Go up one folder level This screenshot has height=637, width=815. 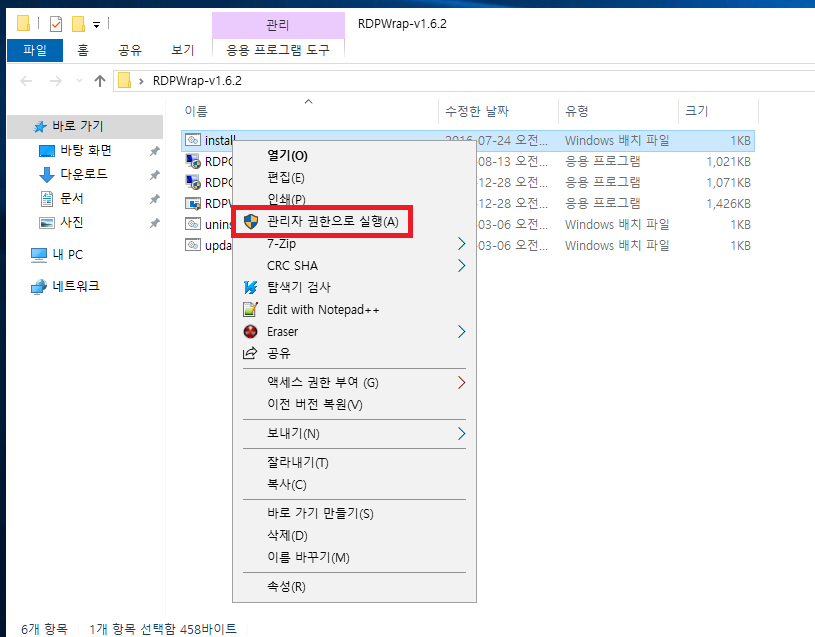[x=100, y=81]
